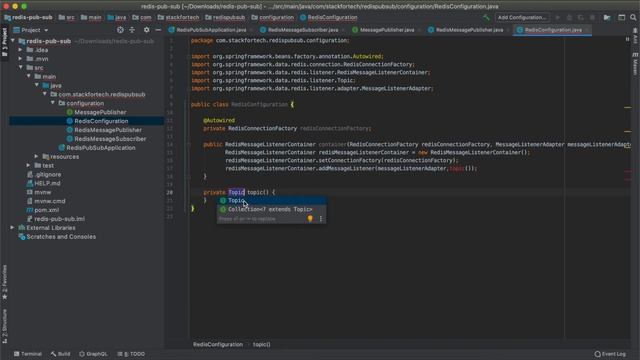Screen dimensions: 640x360
Task: Click the lightbulb icon in completion popup
Action: pos(310,219)
